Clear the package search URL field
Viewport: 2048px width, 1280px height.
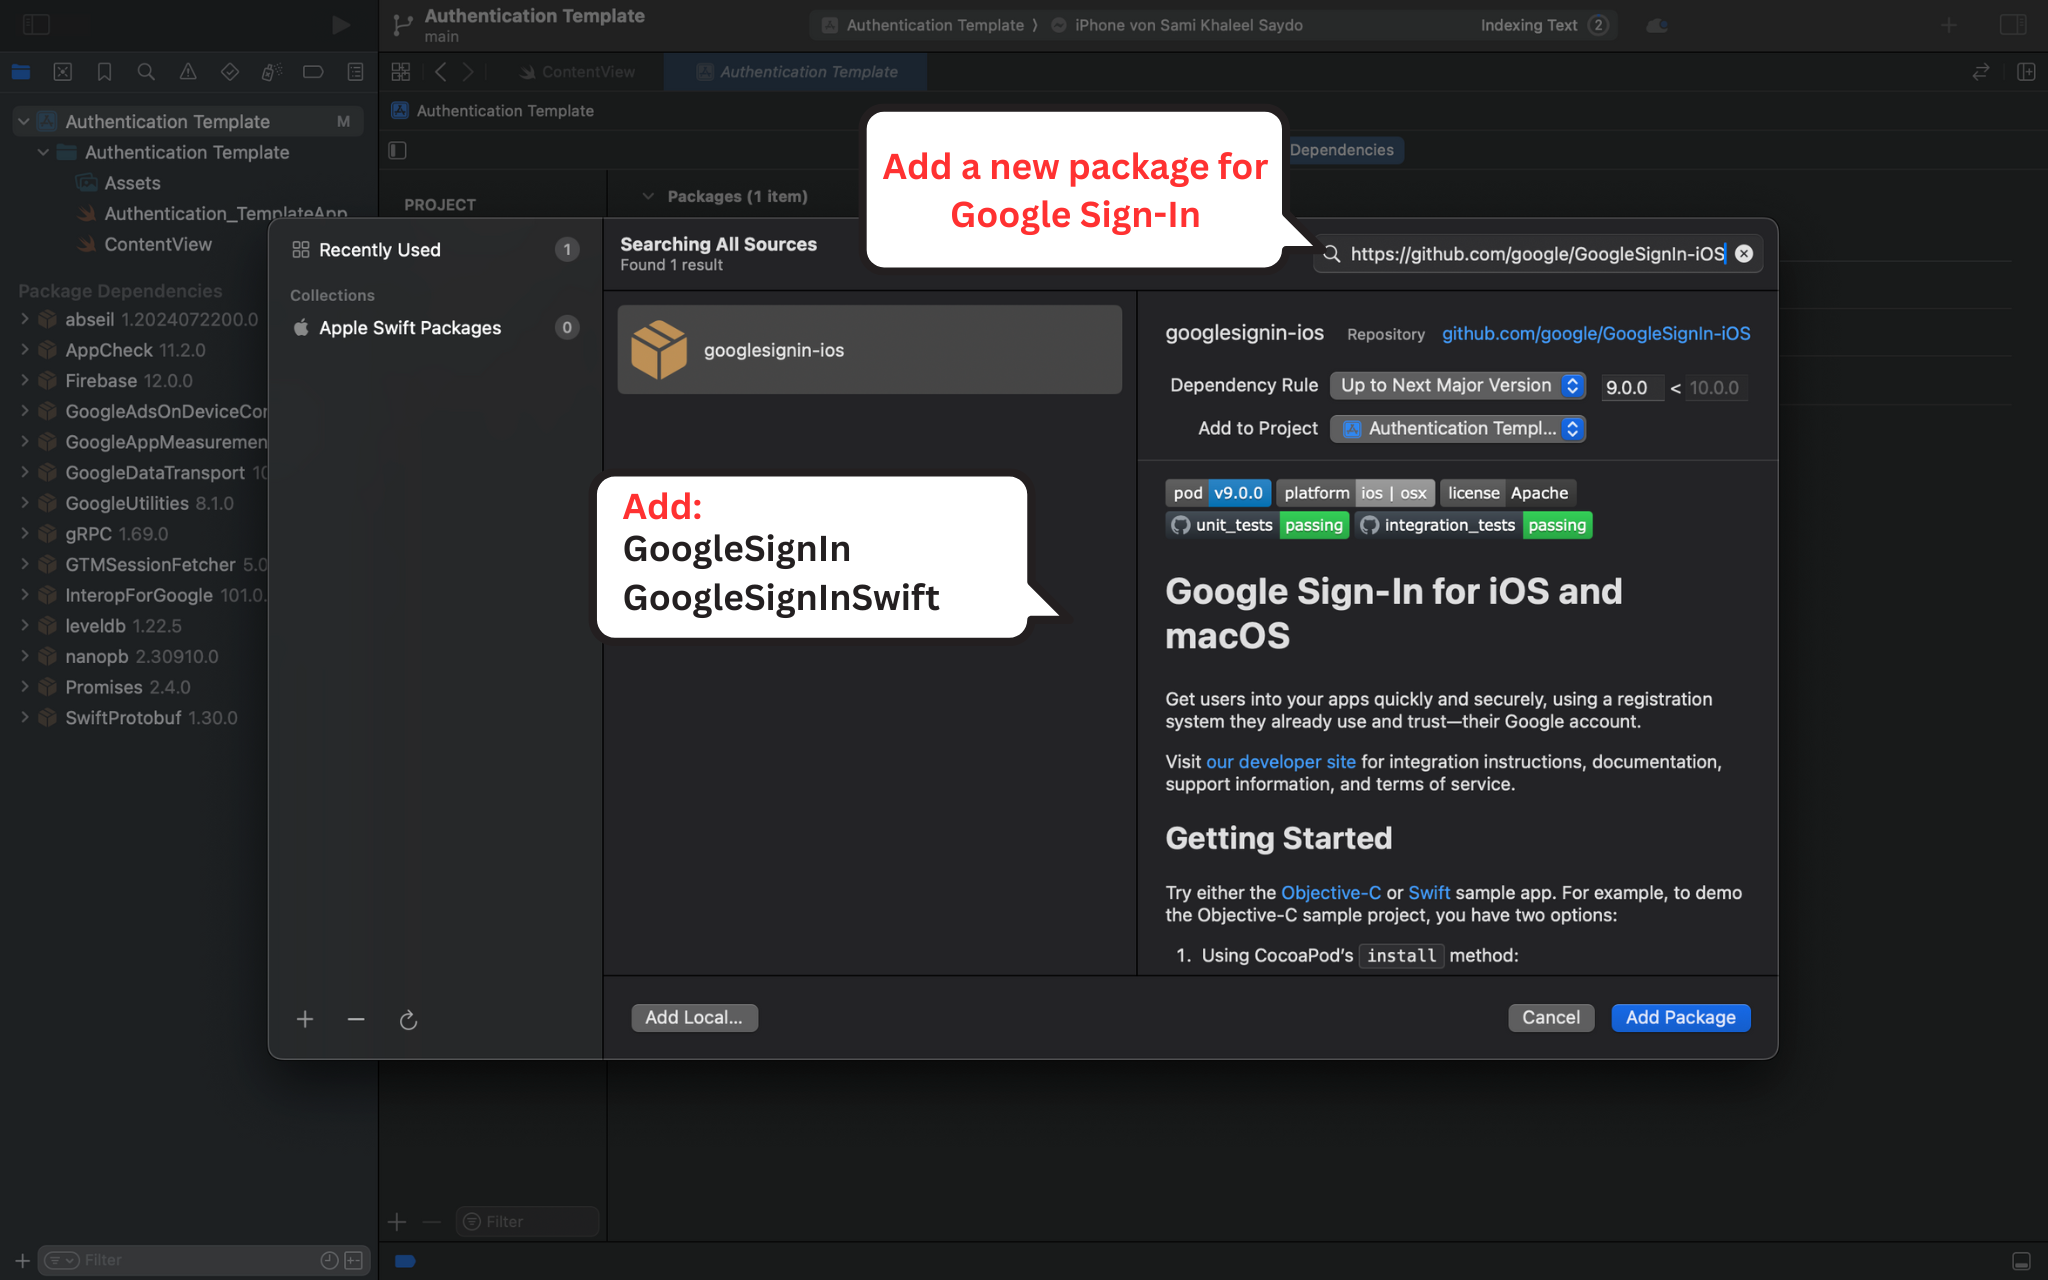(x=1744, y=254)
